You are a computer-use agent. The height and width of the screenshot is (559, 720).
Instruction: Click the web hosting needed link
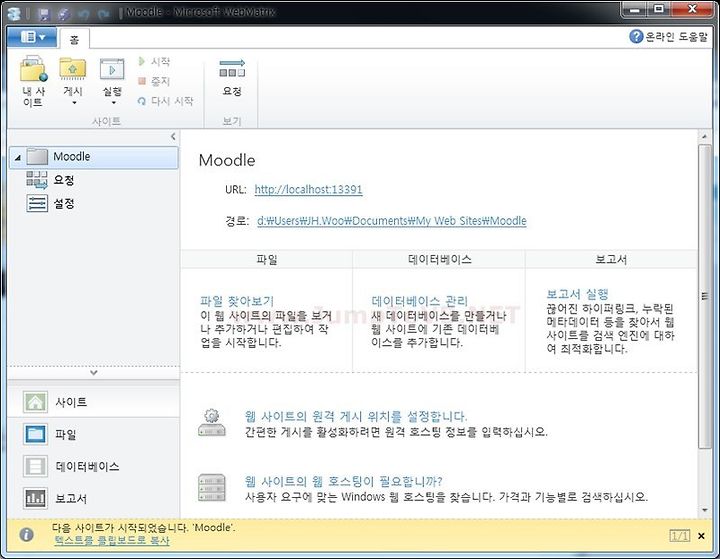click(x=343, y=481)
